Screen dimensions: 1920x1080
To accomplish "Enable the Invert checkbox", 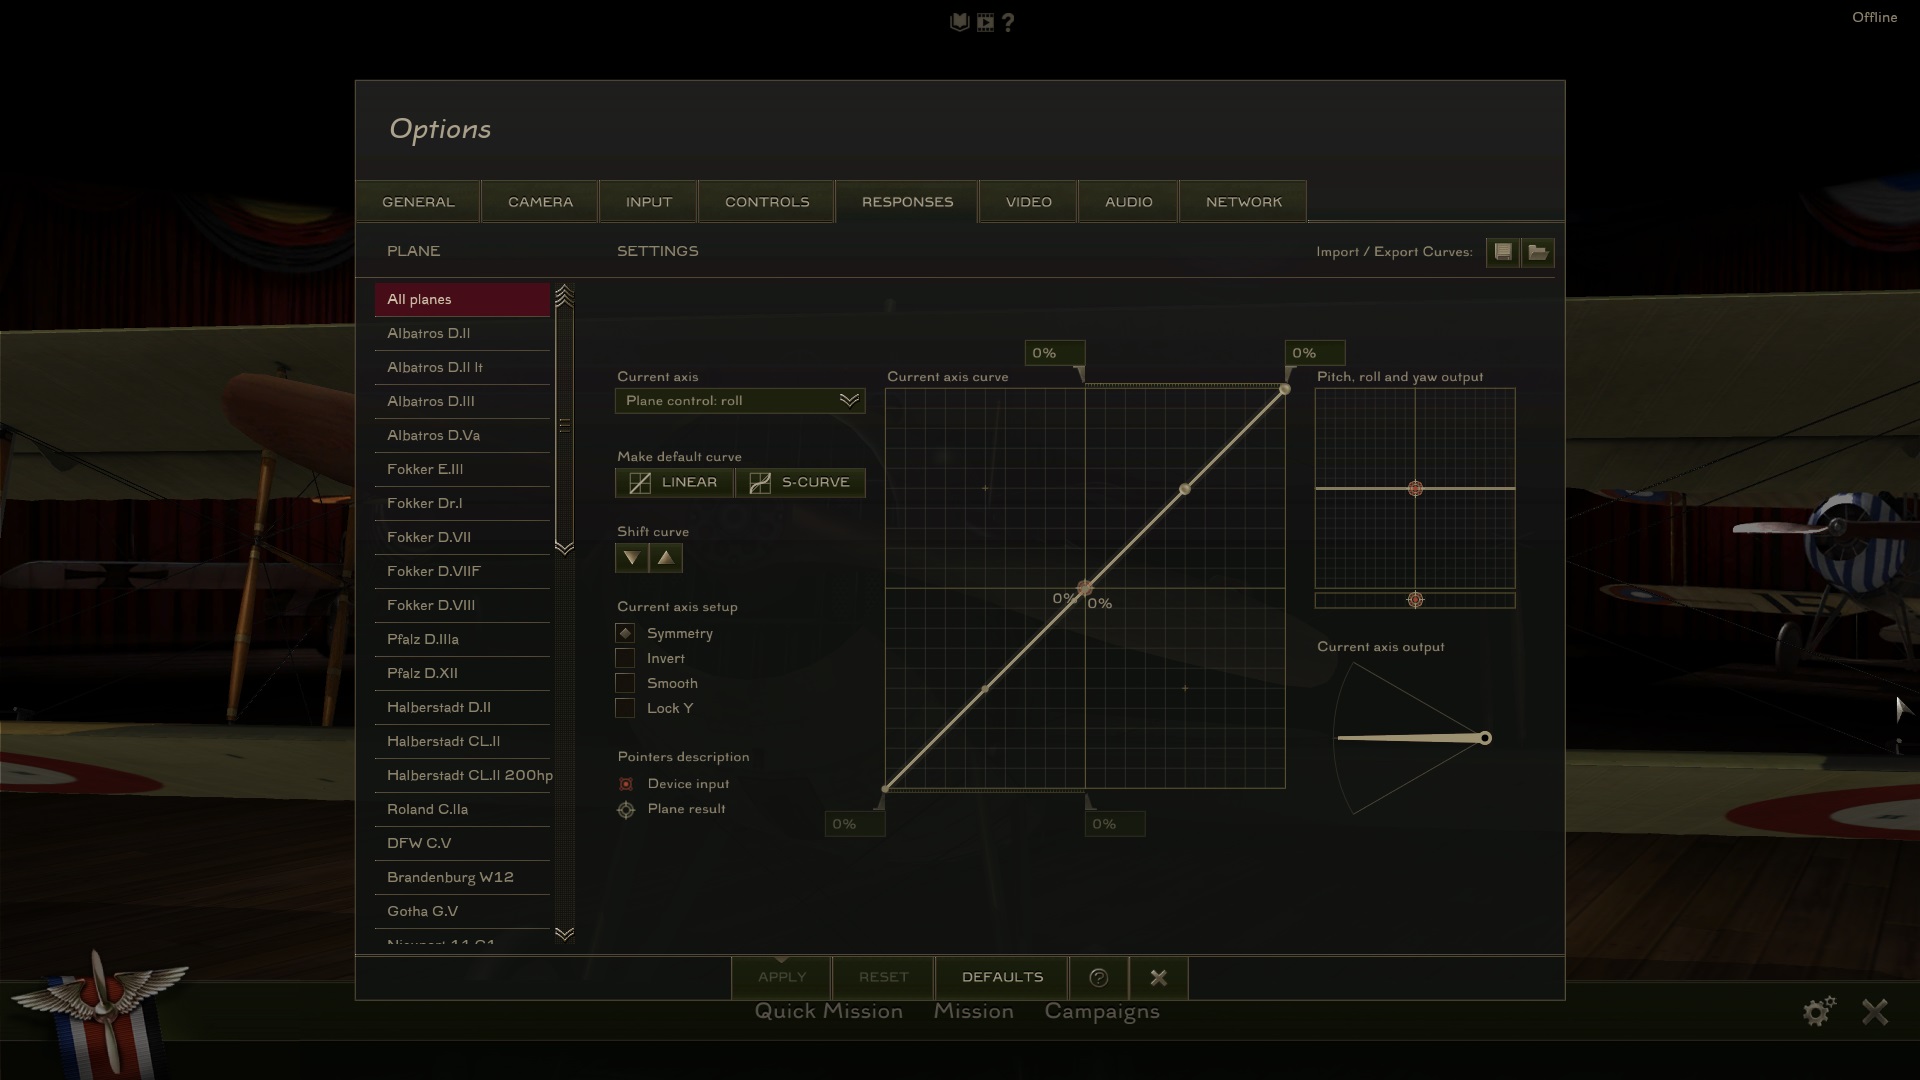I will [625, 658].
